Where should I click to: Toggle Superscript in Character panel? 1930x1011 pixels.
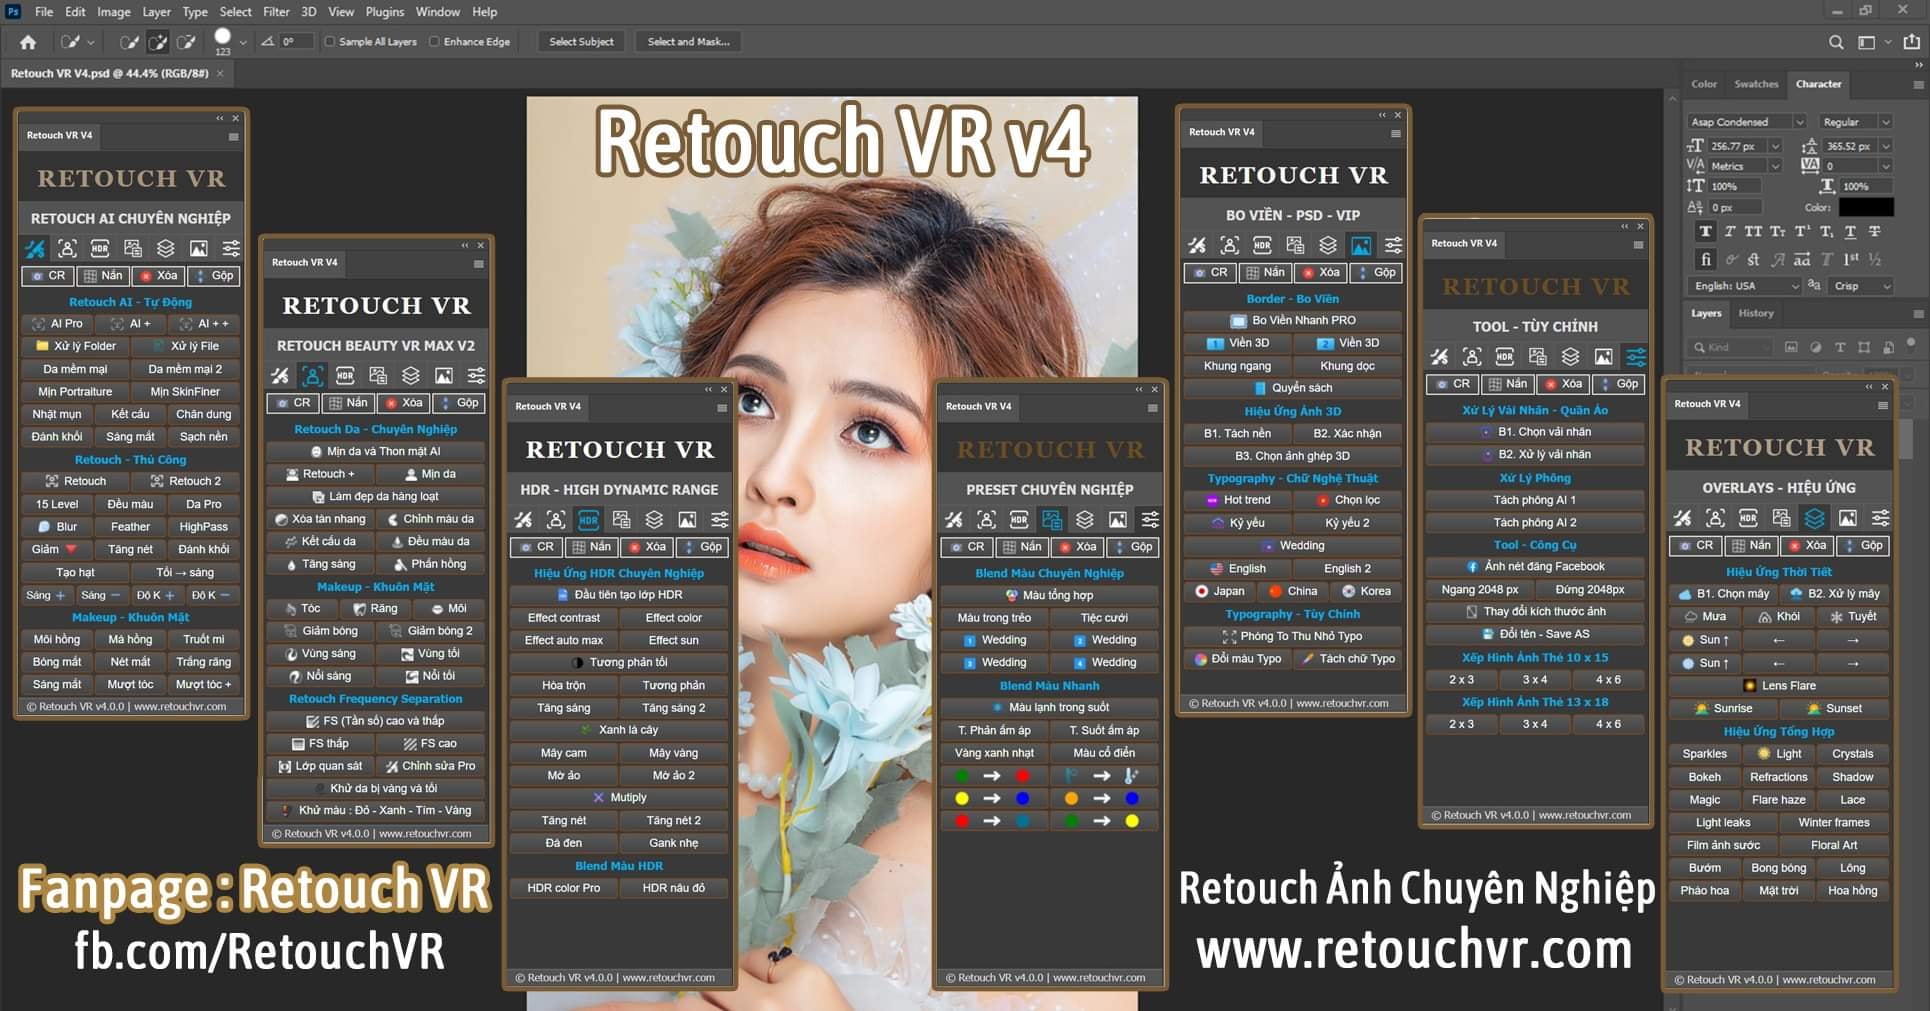click(1802, 231)
